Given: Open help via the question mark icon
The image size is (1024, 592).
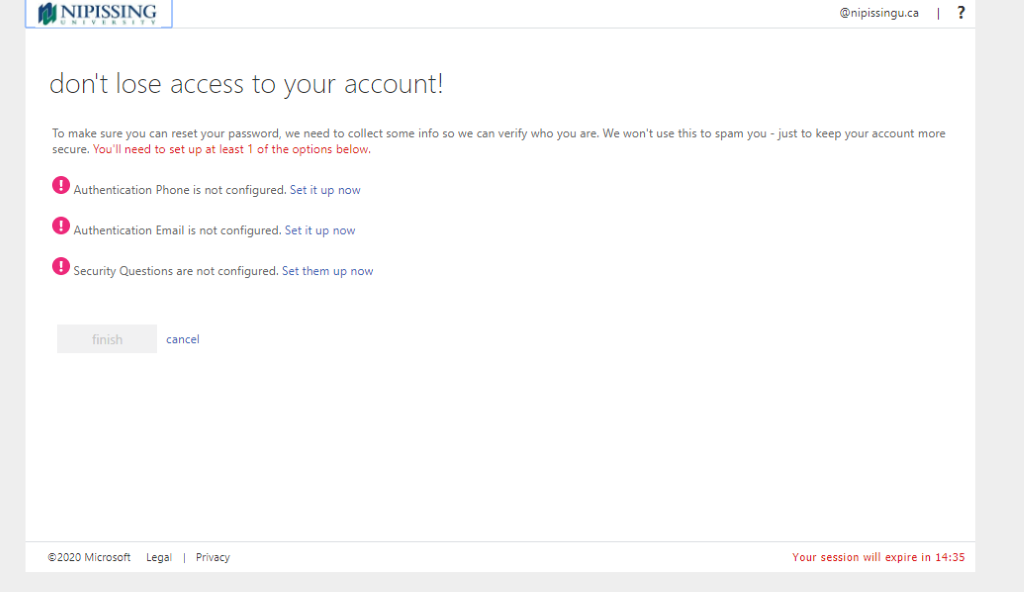Looking at the screenshot, I should [x=961, y=13].
